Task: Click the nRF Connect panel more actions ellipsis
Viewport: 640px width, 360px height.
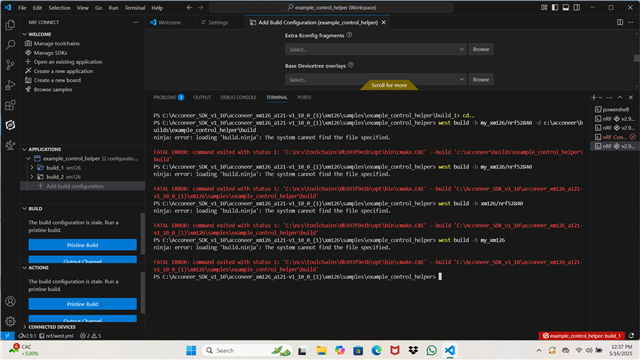Action: click(136, 22)
